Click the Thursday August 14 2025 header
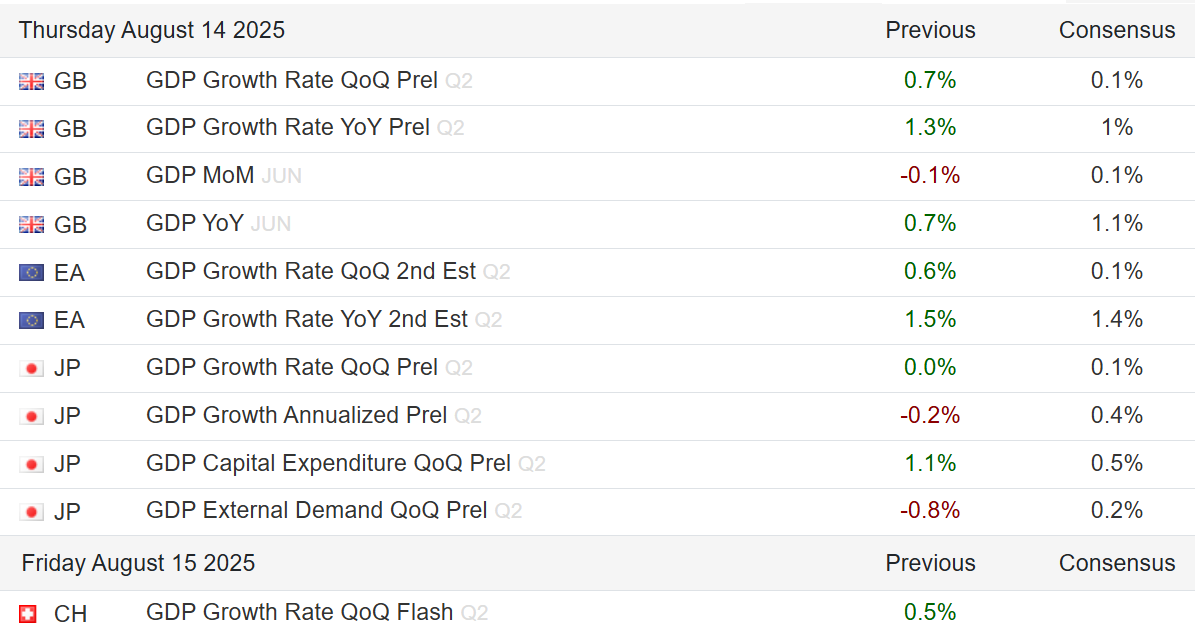 pyautogui.click(x=152, y=30)
